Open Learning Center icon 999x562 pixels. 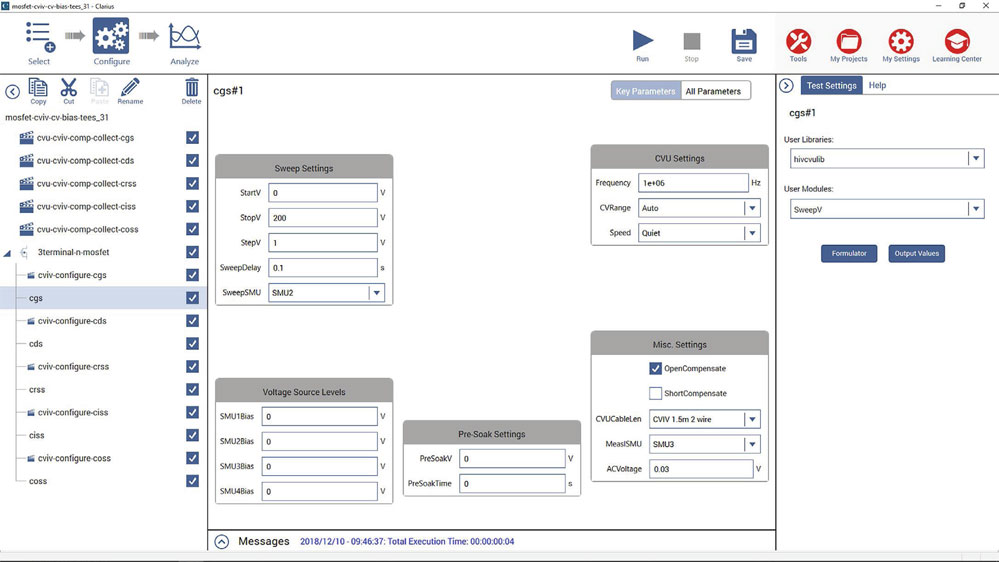pos(956,41)
